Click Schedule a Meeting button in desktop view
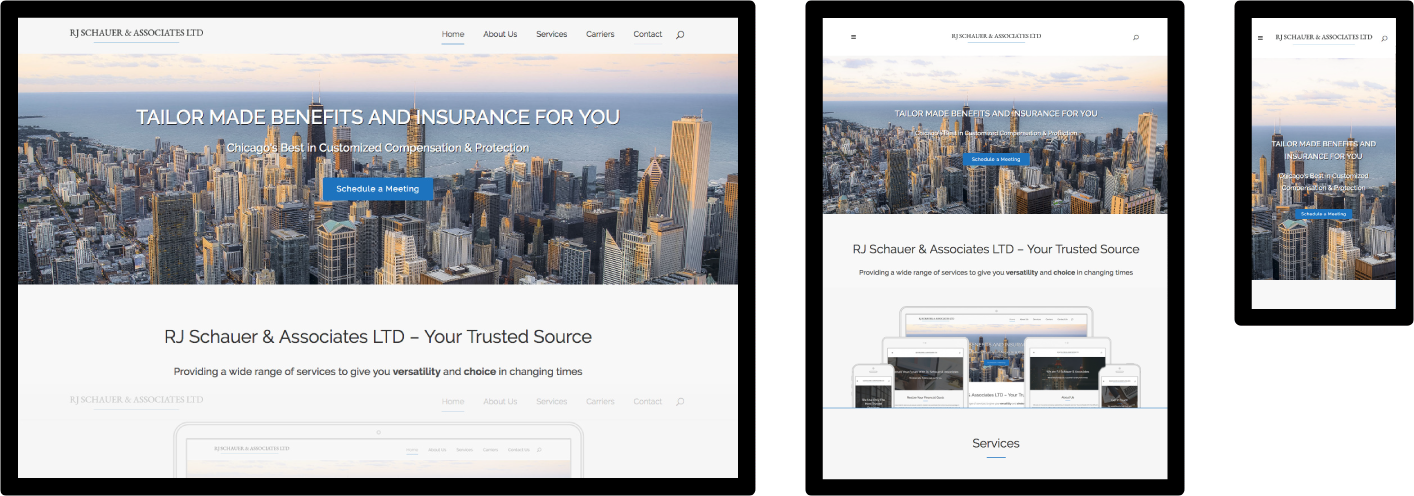The width and height of the screenshot is (1414, 496). point(378,189)
